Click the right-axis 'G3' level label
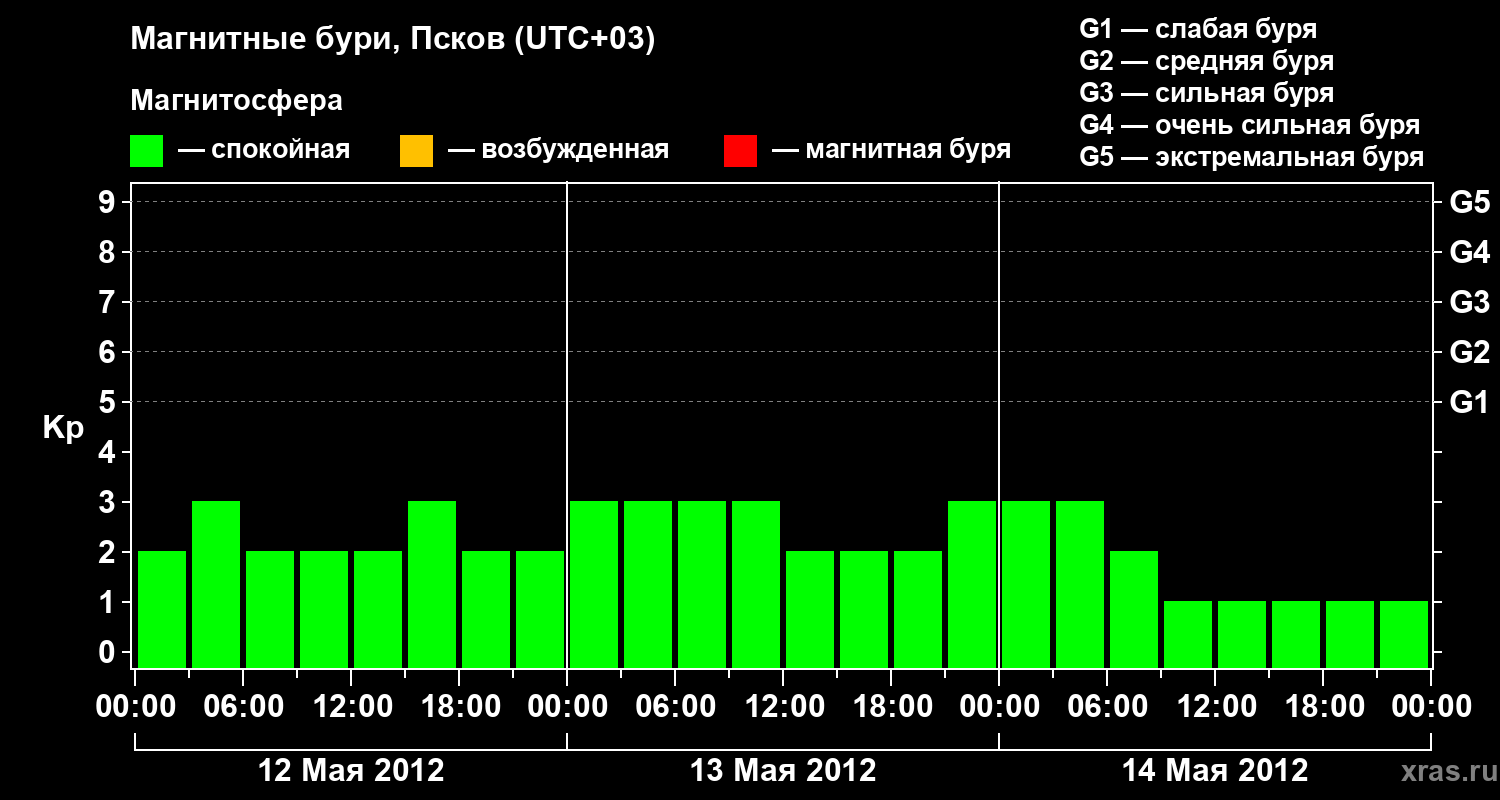The image size is (1500, 800). tap(1469, 302)
